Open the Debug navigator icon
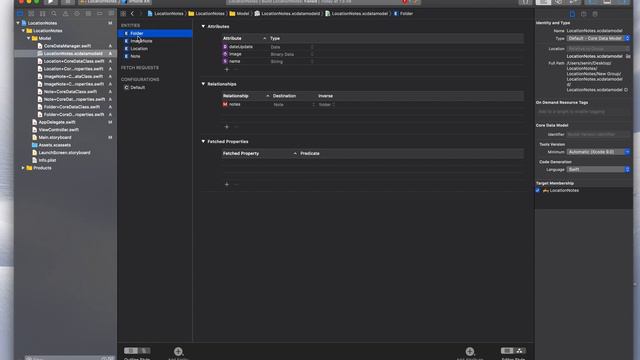Viewport: 640px width, 360px height. [88, 13]
